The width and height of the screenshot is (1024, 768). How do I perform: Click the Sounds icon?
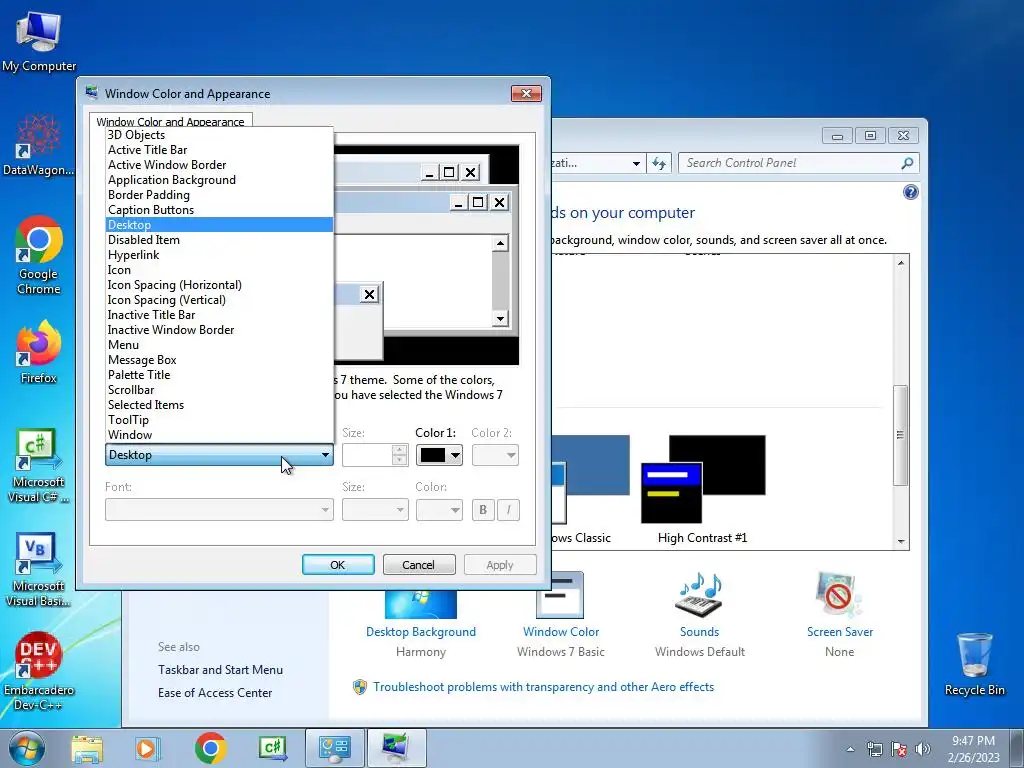(699, 596)
